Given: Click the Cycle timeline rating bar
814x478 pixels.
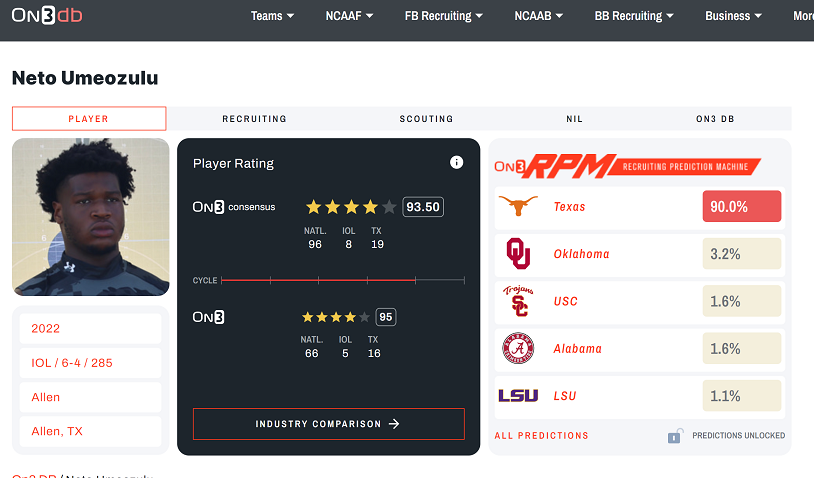Looking at the screenshot, I should pos(342,280).
